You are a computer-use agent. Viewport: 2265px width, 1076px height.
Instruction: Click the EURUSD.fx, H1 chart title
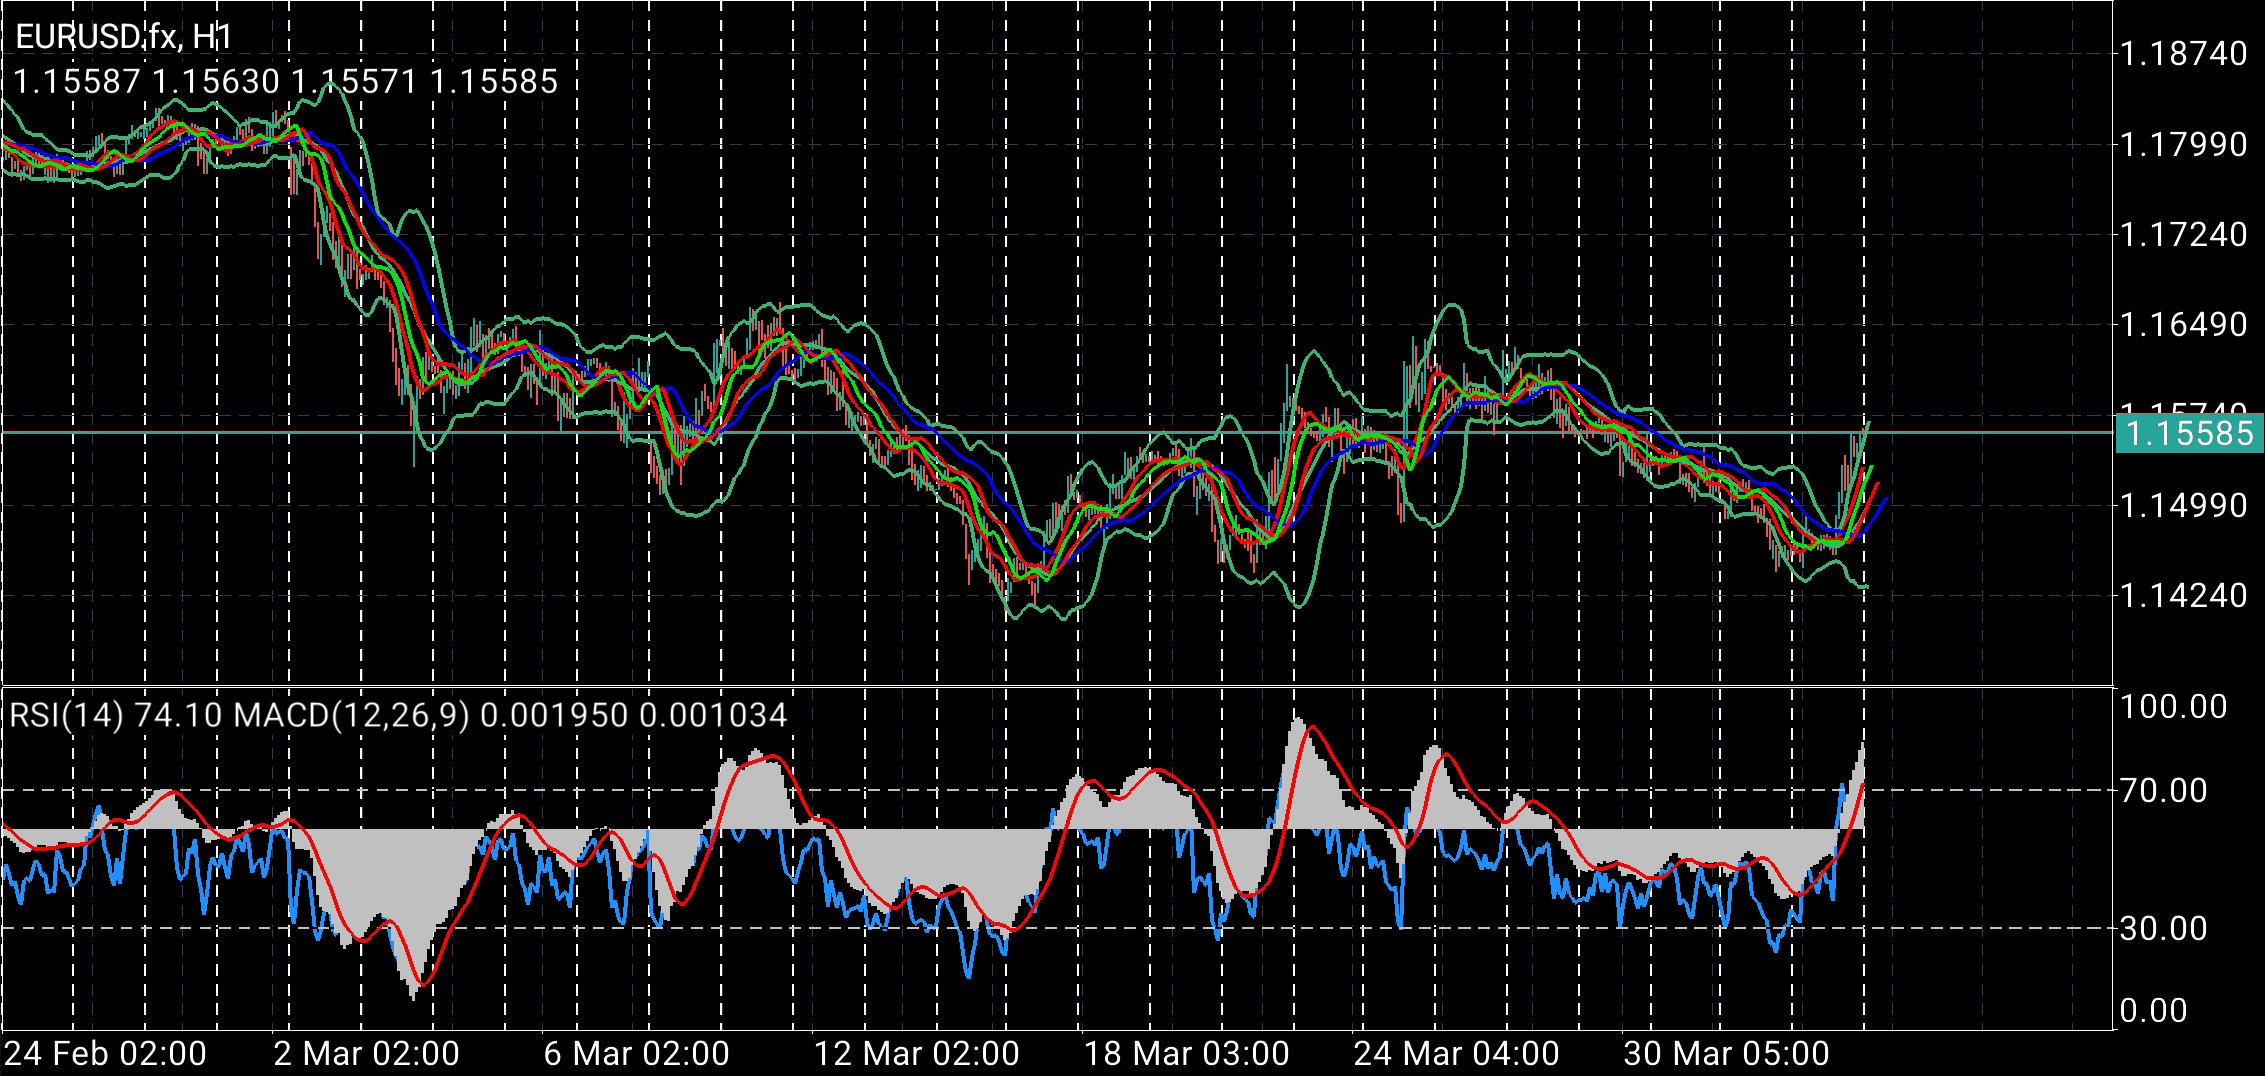point(124,37)
